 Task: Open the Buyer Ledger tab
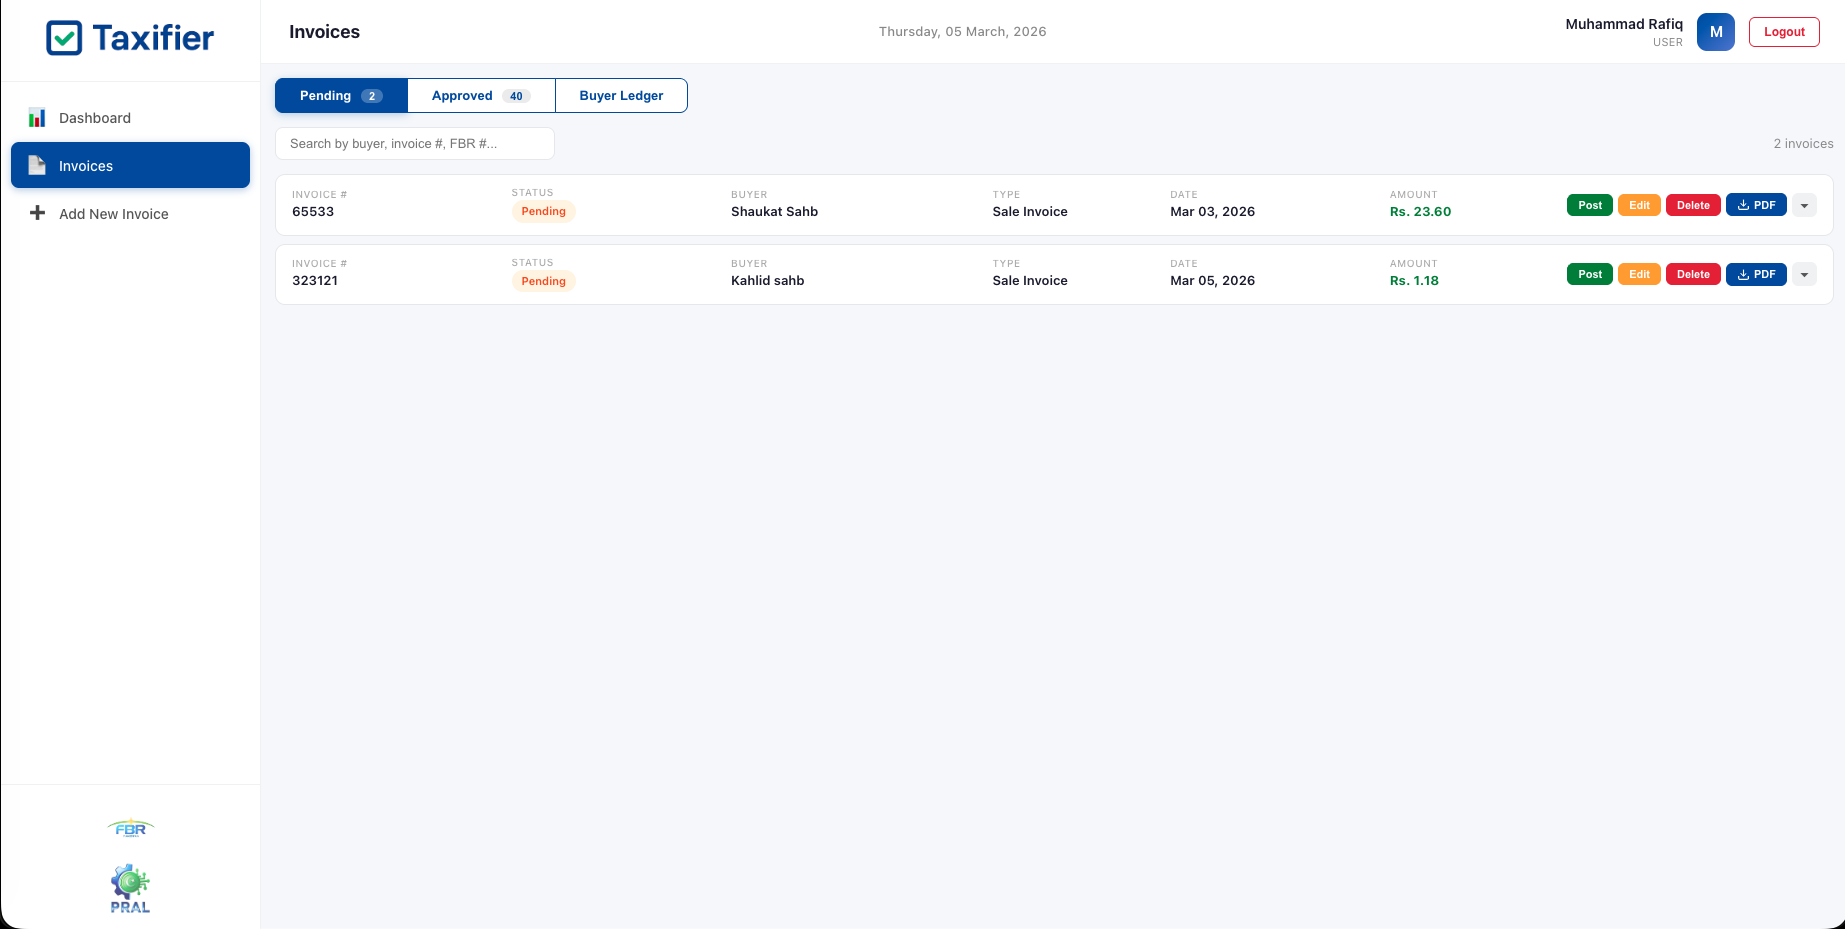click(x=621, y=95)
